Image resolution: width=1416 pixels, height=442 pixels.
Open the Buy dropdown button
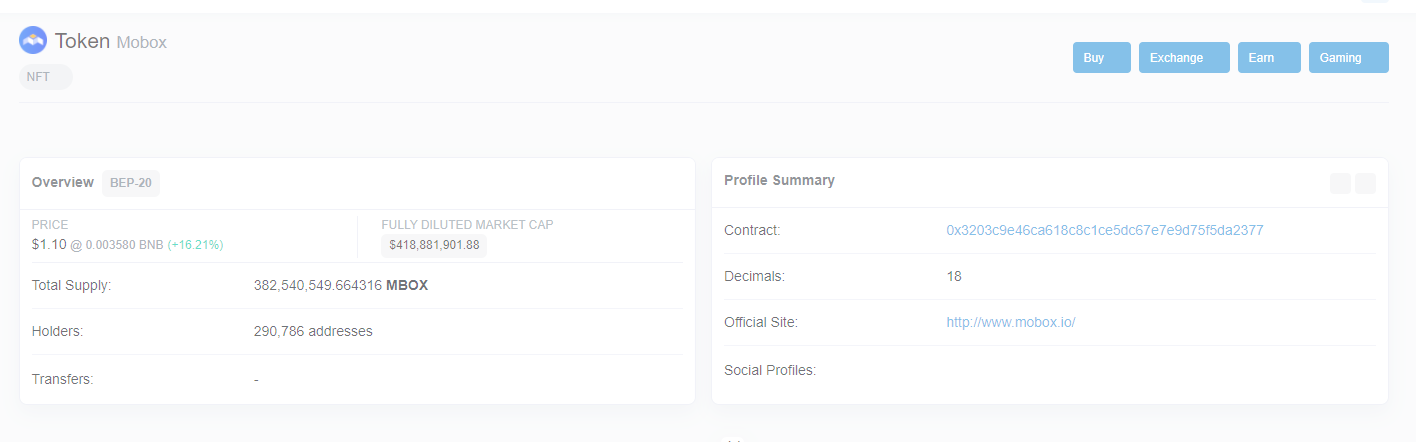pos(1101,58)
